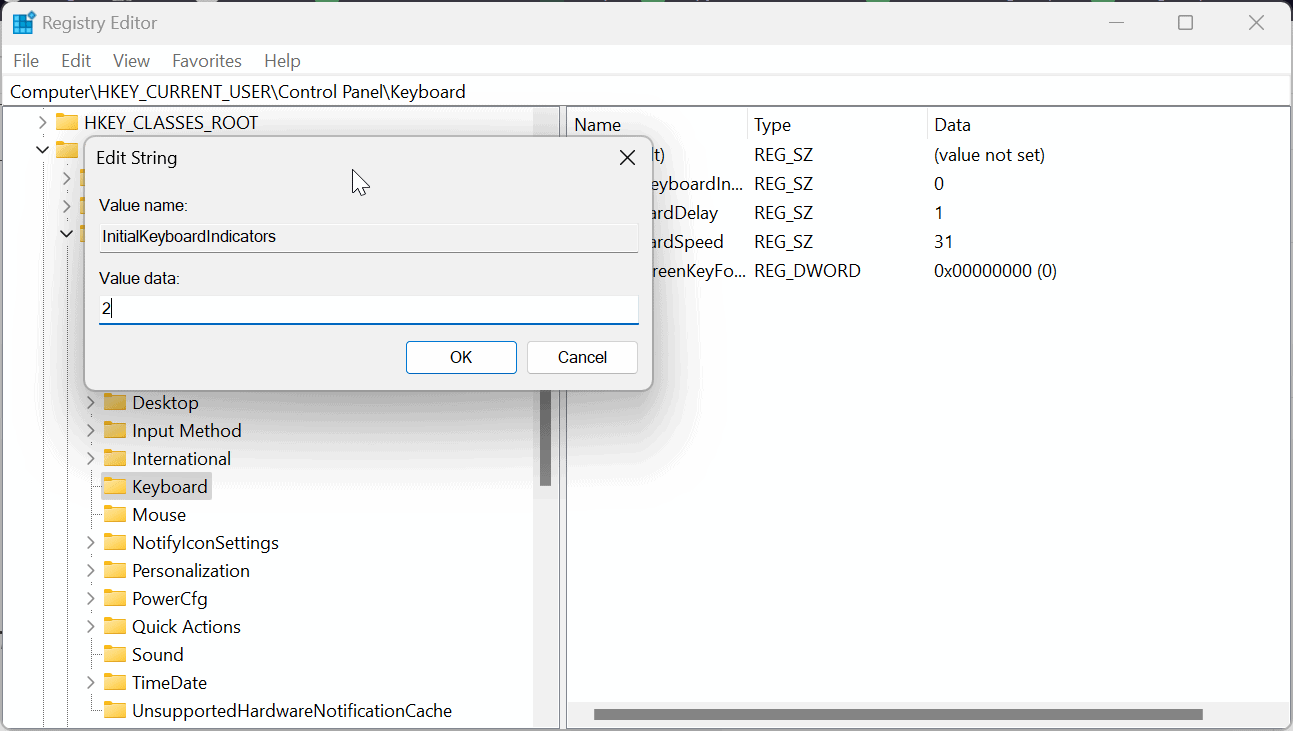This screenshot has height=731, width=1293.
Task: Click the International folder icon
Action: tap(115, 459)
